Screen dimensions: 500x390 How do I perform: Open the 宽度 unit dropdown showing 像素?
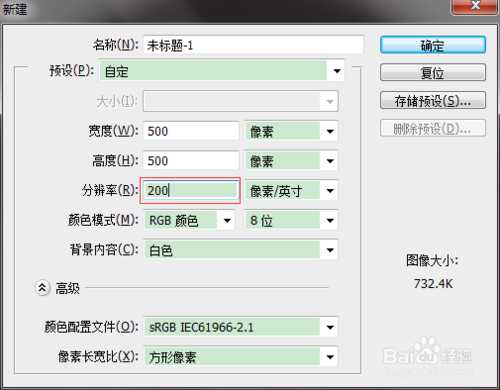tap(292, 131)
